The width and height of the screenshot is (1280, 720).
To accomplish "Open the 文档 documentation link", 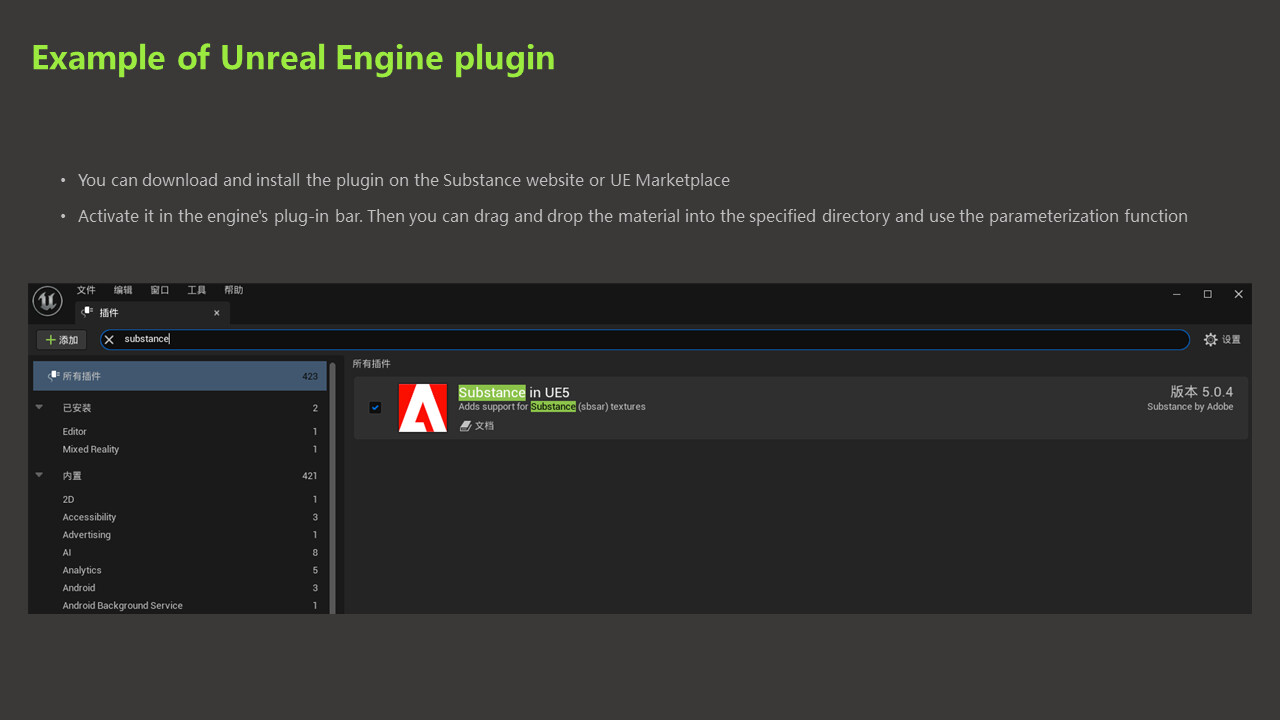I will 477,426.
